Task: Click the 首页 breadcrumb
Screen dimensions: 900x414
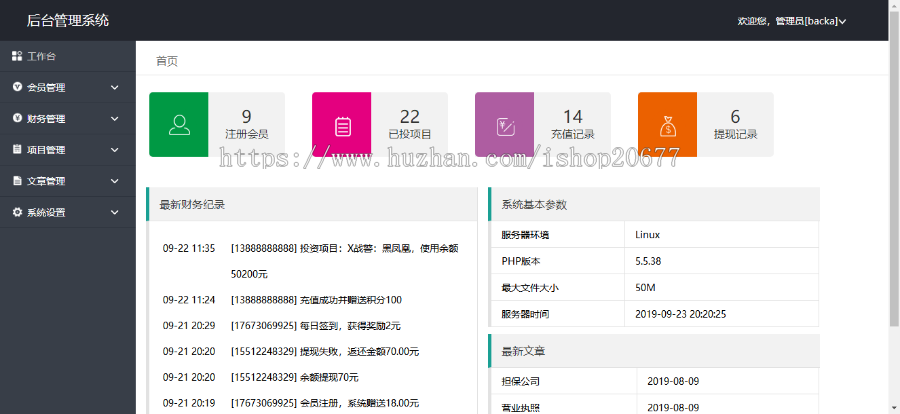Action: tap(167, 61)
